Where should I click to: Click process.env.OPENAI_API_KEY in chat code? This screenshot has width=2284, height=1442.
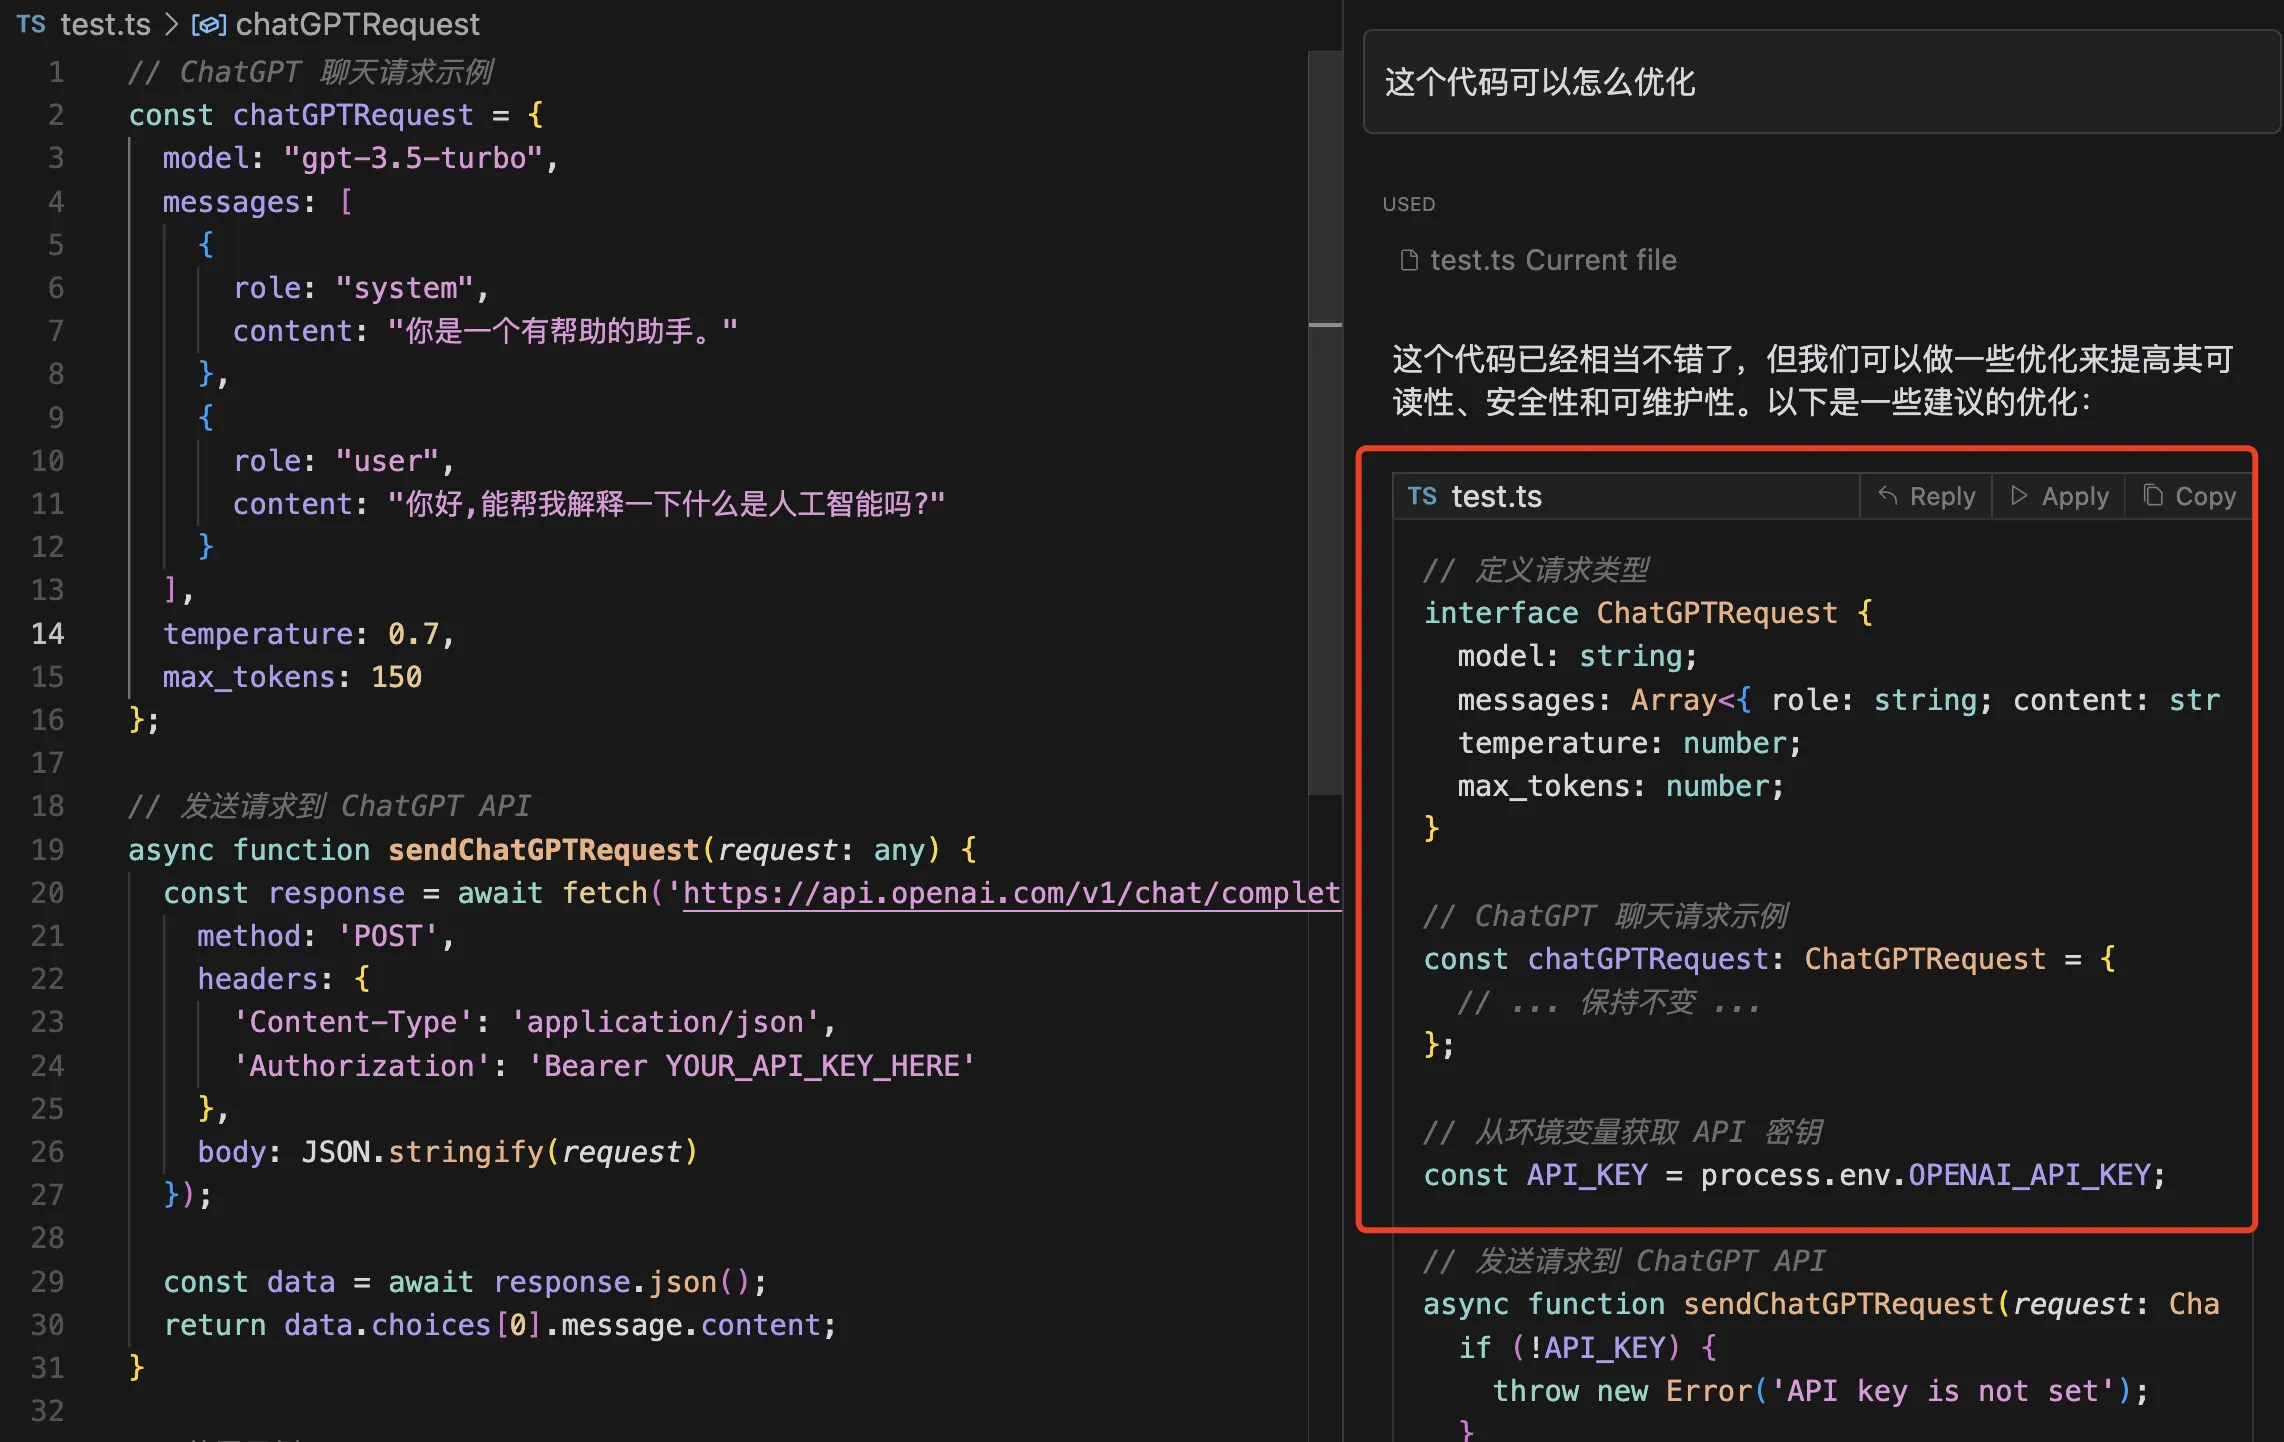tap(1926, 1175)
